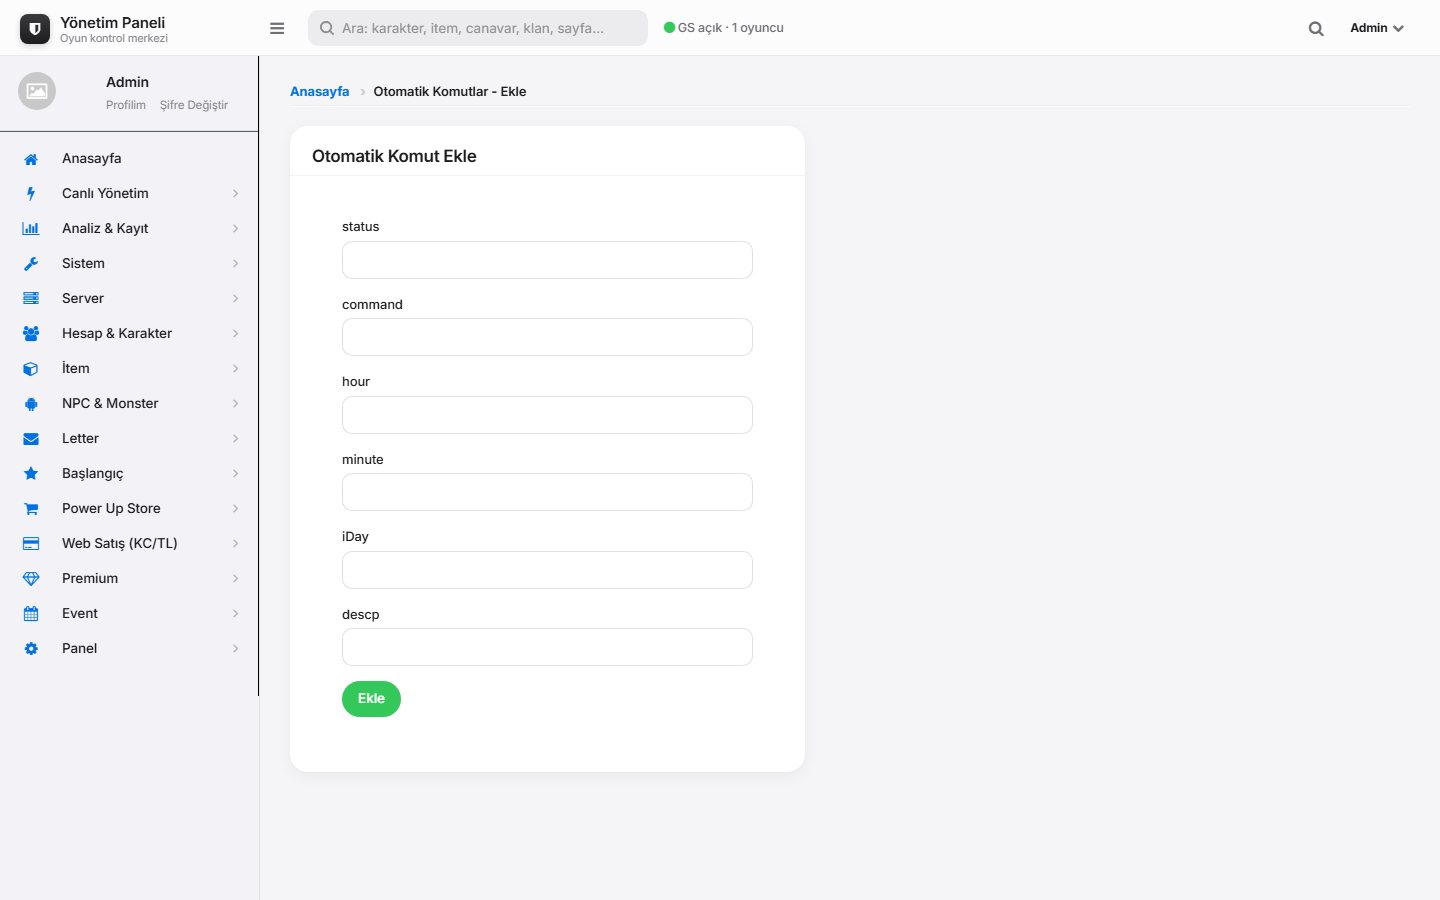Viewport: 1440px width, 900px height.
Task: Open the Anasayfa sidebar menu item
Action: tap(129, 159)
